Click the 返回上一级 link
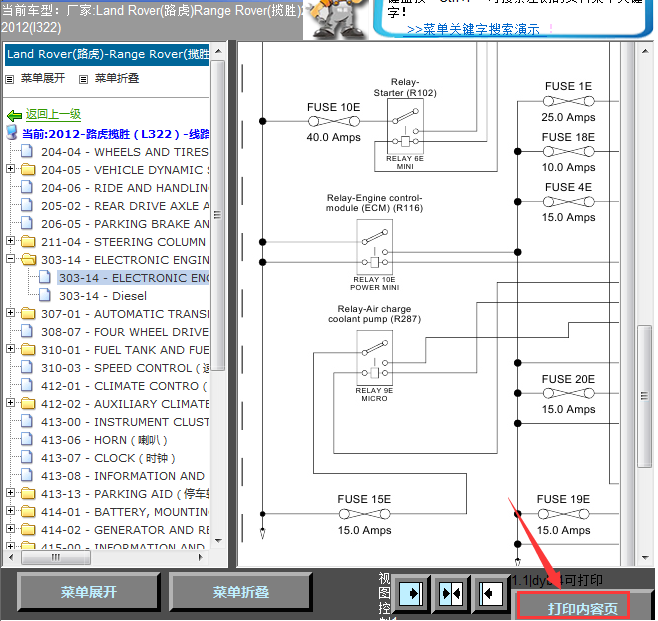Viewport: 658px width, 621px height. coord(53,114)
